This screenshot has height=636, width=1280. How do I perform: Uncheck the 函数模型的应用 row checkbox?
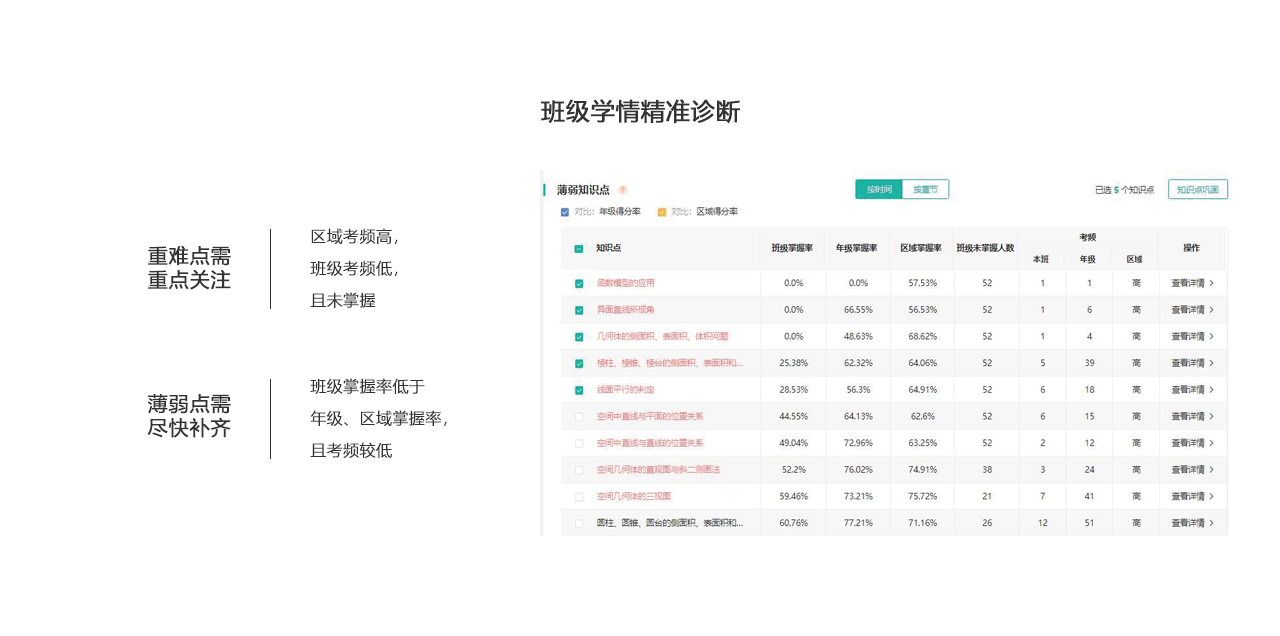point(579,283)
